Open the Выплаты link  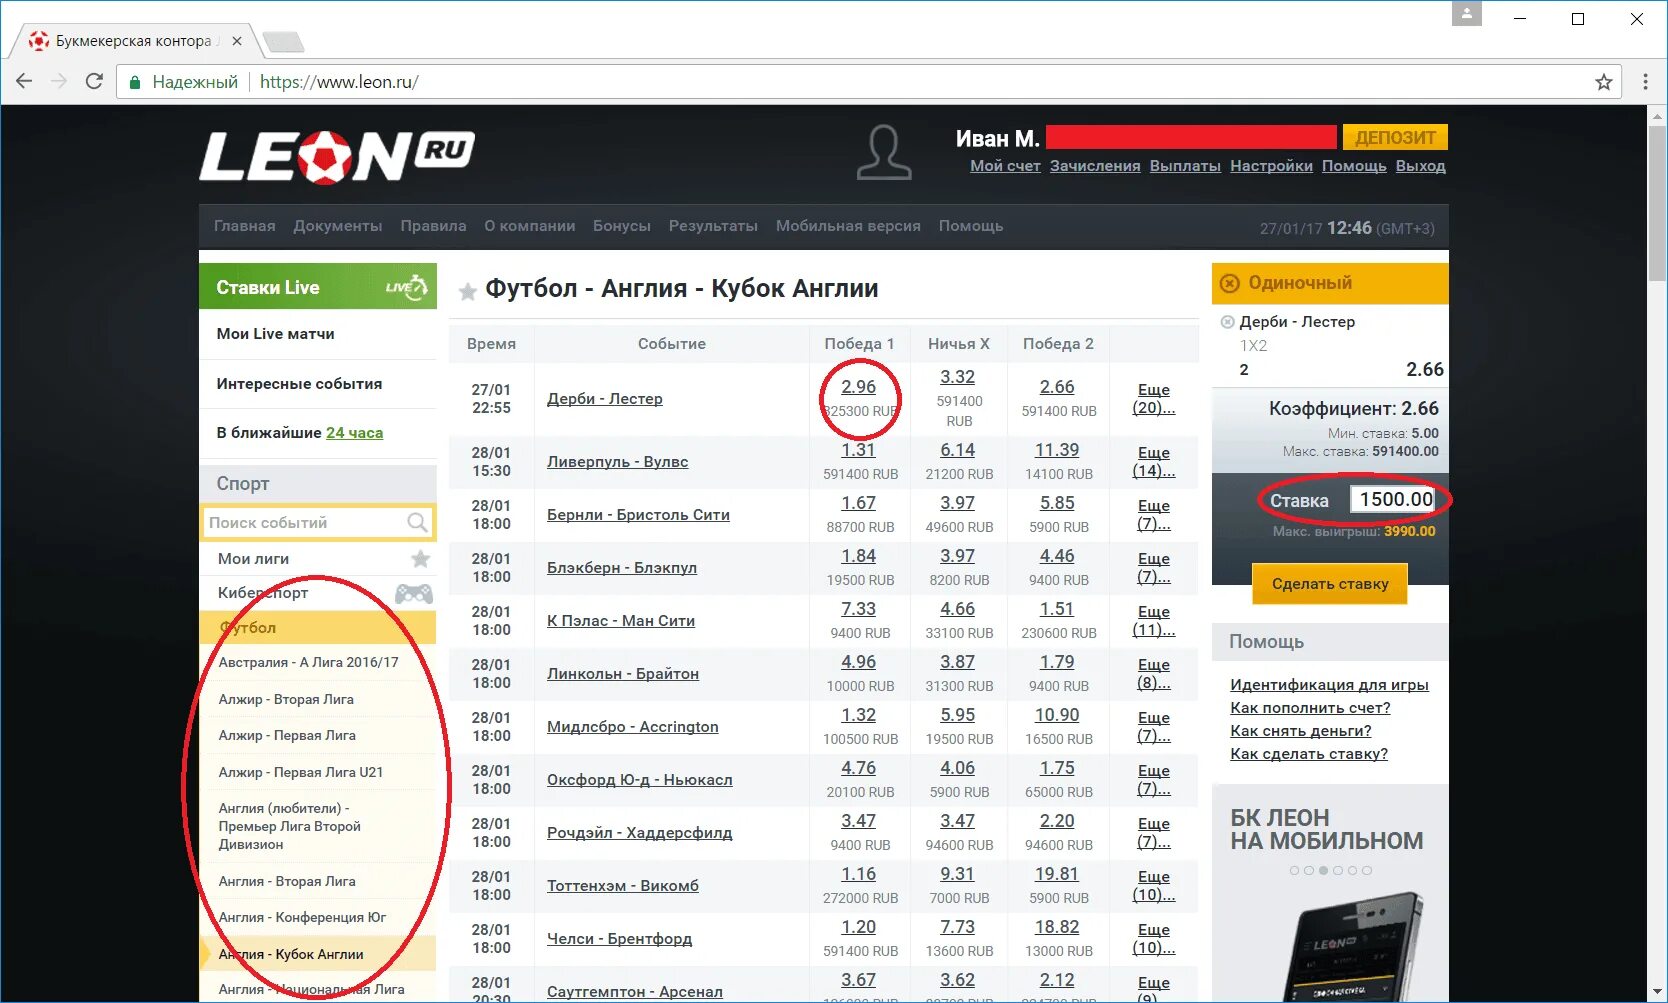coord(1185,166)
